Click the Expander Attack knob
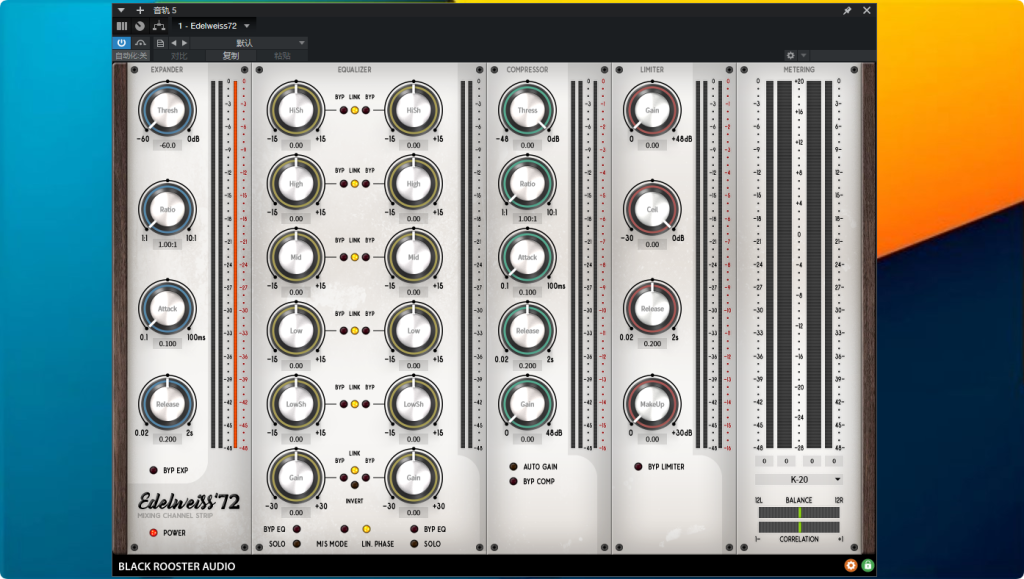Viewport: 1024px width, 579px height. click(167, 308)
